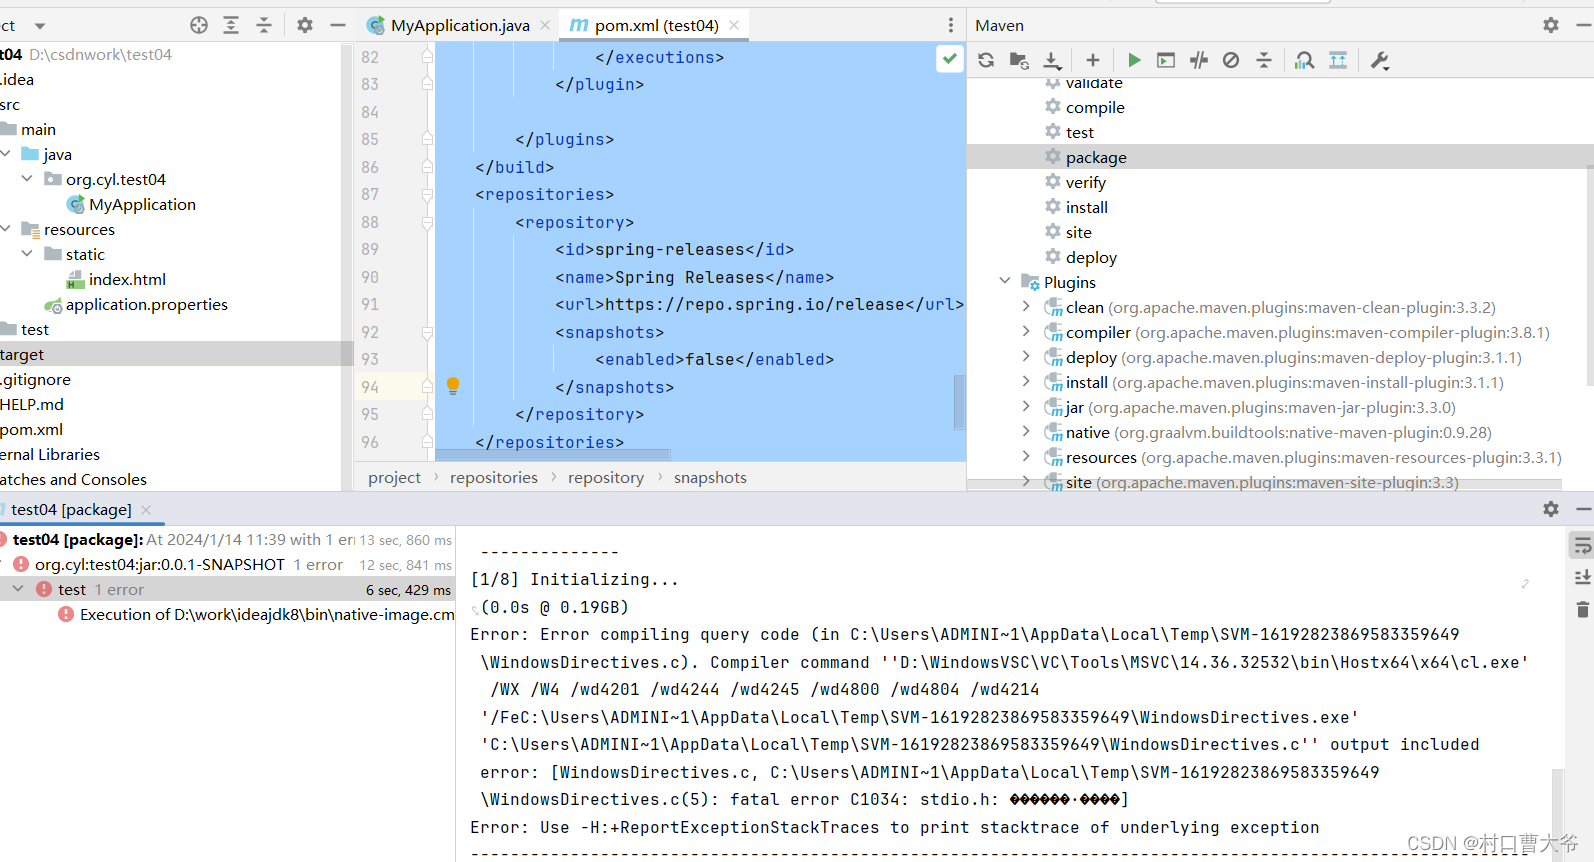1594x862 pixels.
Task: Hide the Run tool window
Action: [1584, 509]
